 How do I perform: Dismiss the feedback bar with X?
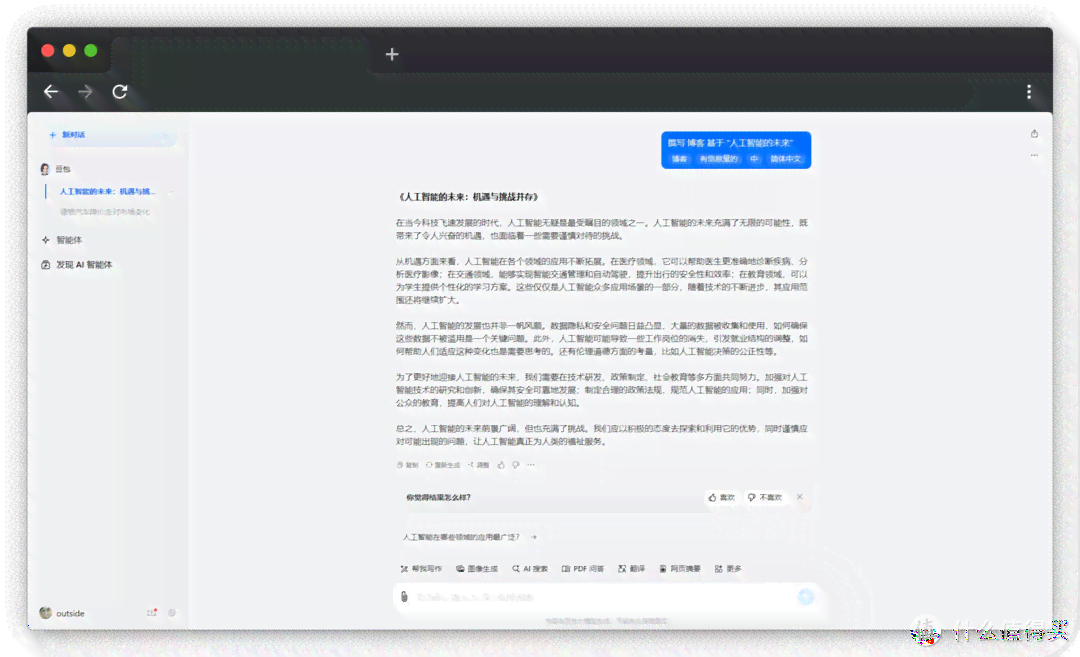pyautogui.click(x=800, y=497)
